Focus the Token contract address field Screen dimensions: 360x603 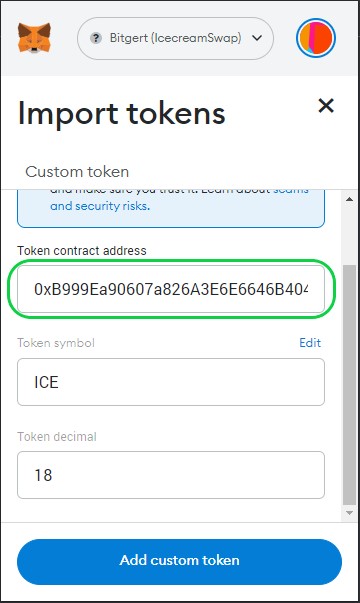pyautogui.click(x=171, y=289)
